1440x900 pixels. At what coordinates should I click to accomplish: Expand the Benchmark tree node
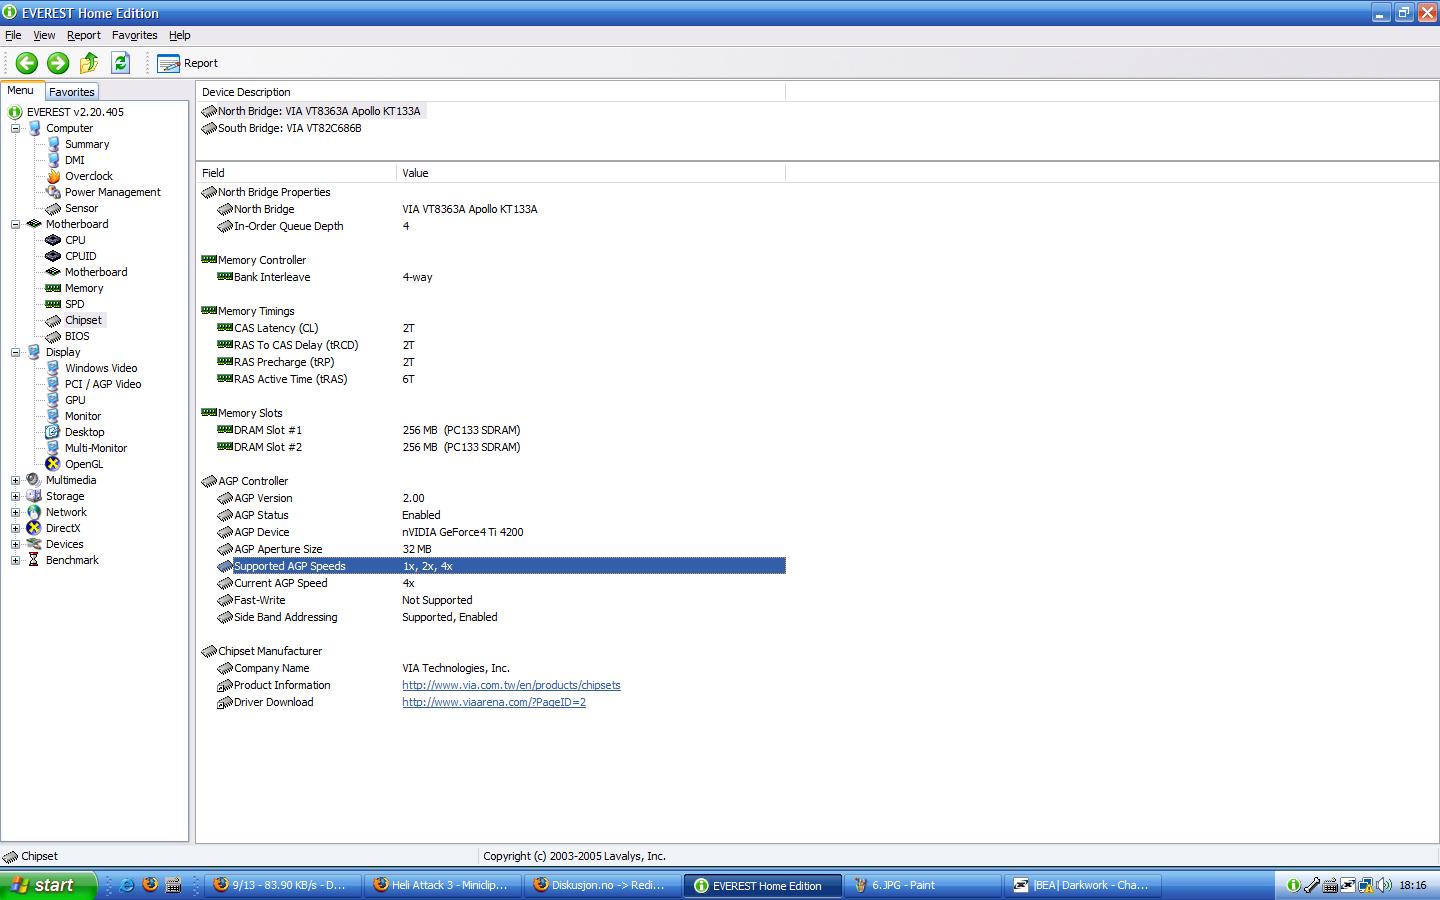click(x=15, y=560)
